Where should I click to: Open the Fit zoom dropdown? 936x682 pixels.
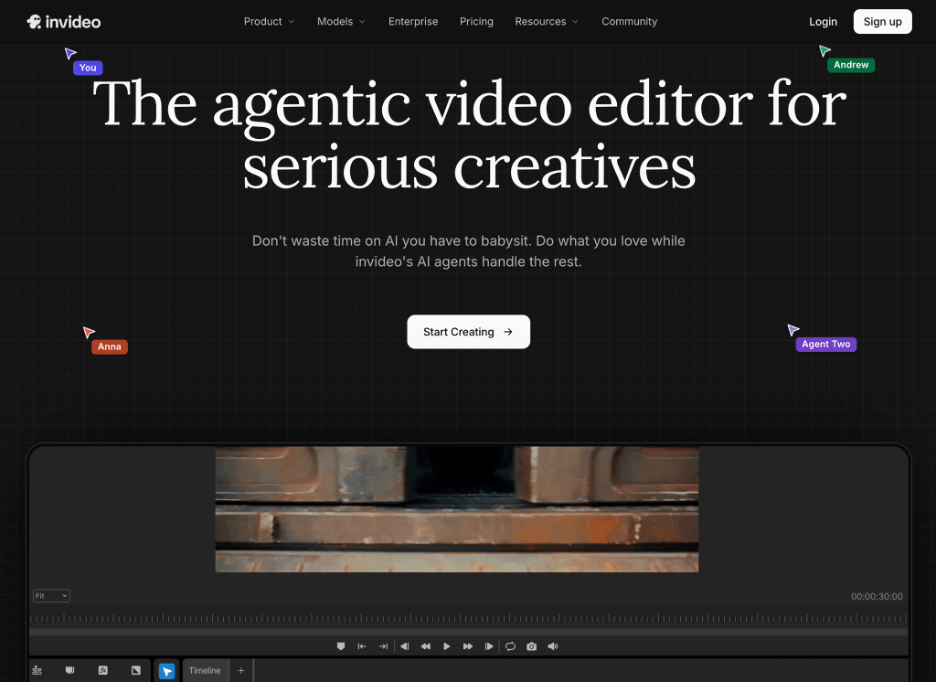51,596
